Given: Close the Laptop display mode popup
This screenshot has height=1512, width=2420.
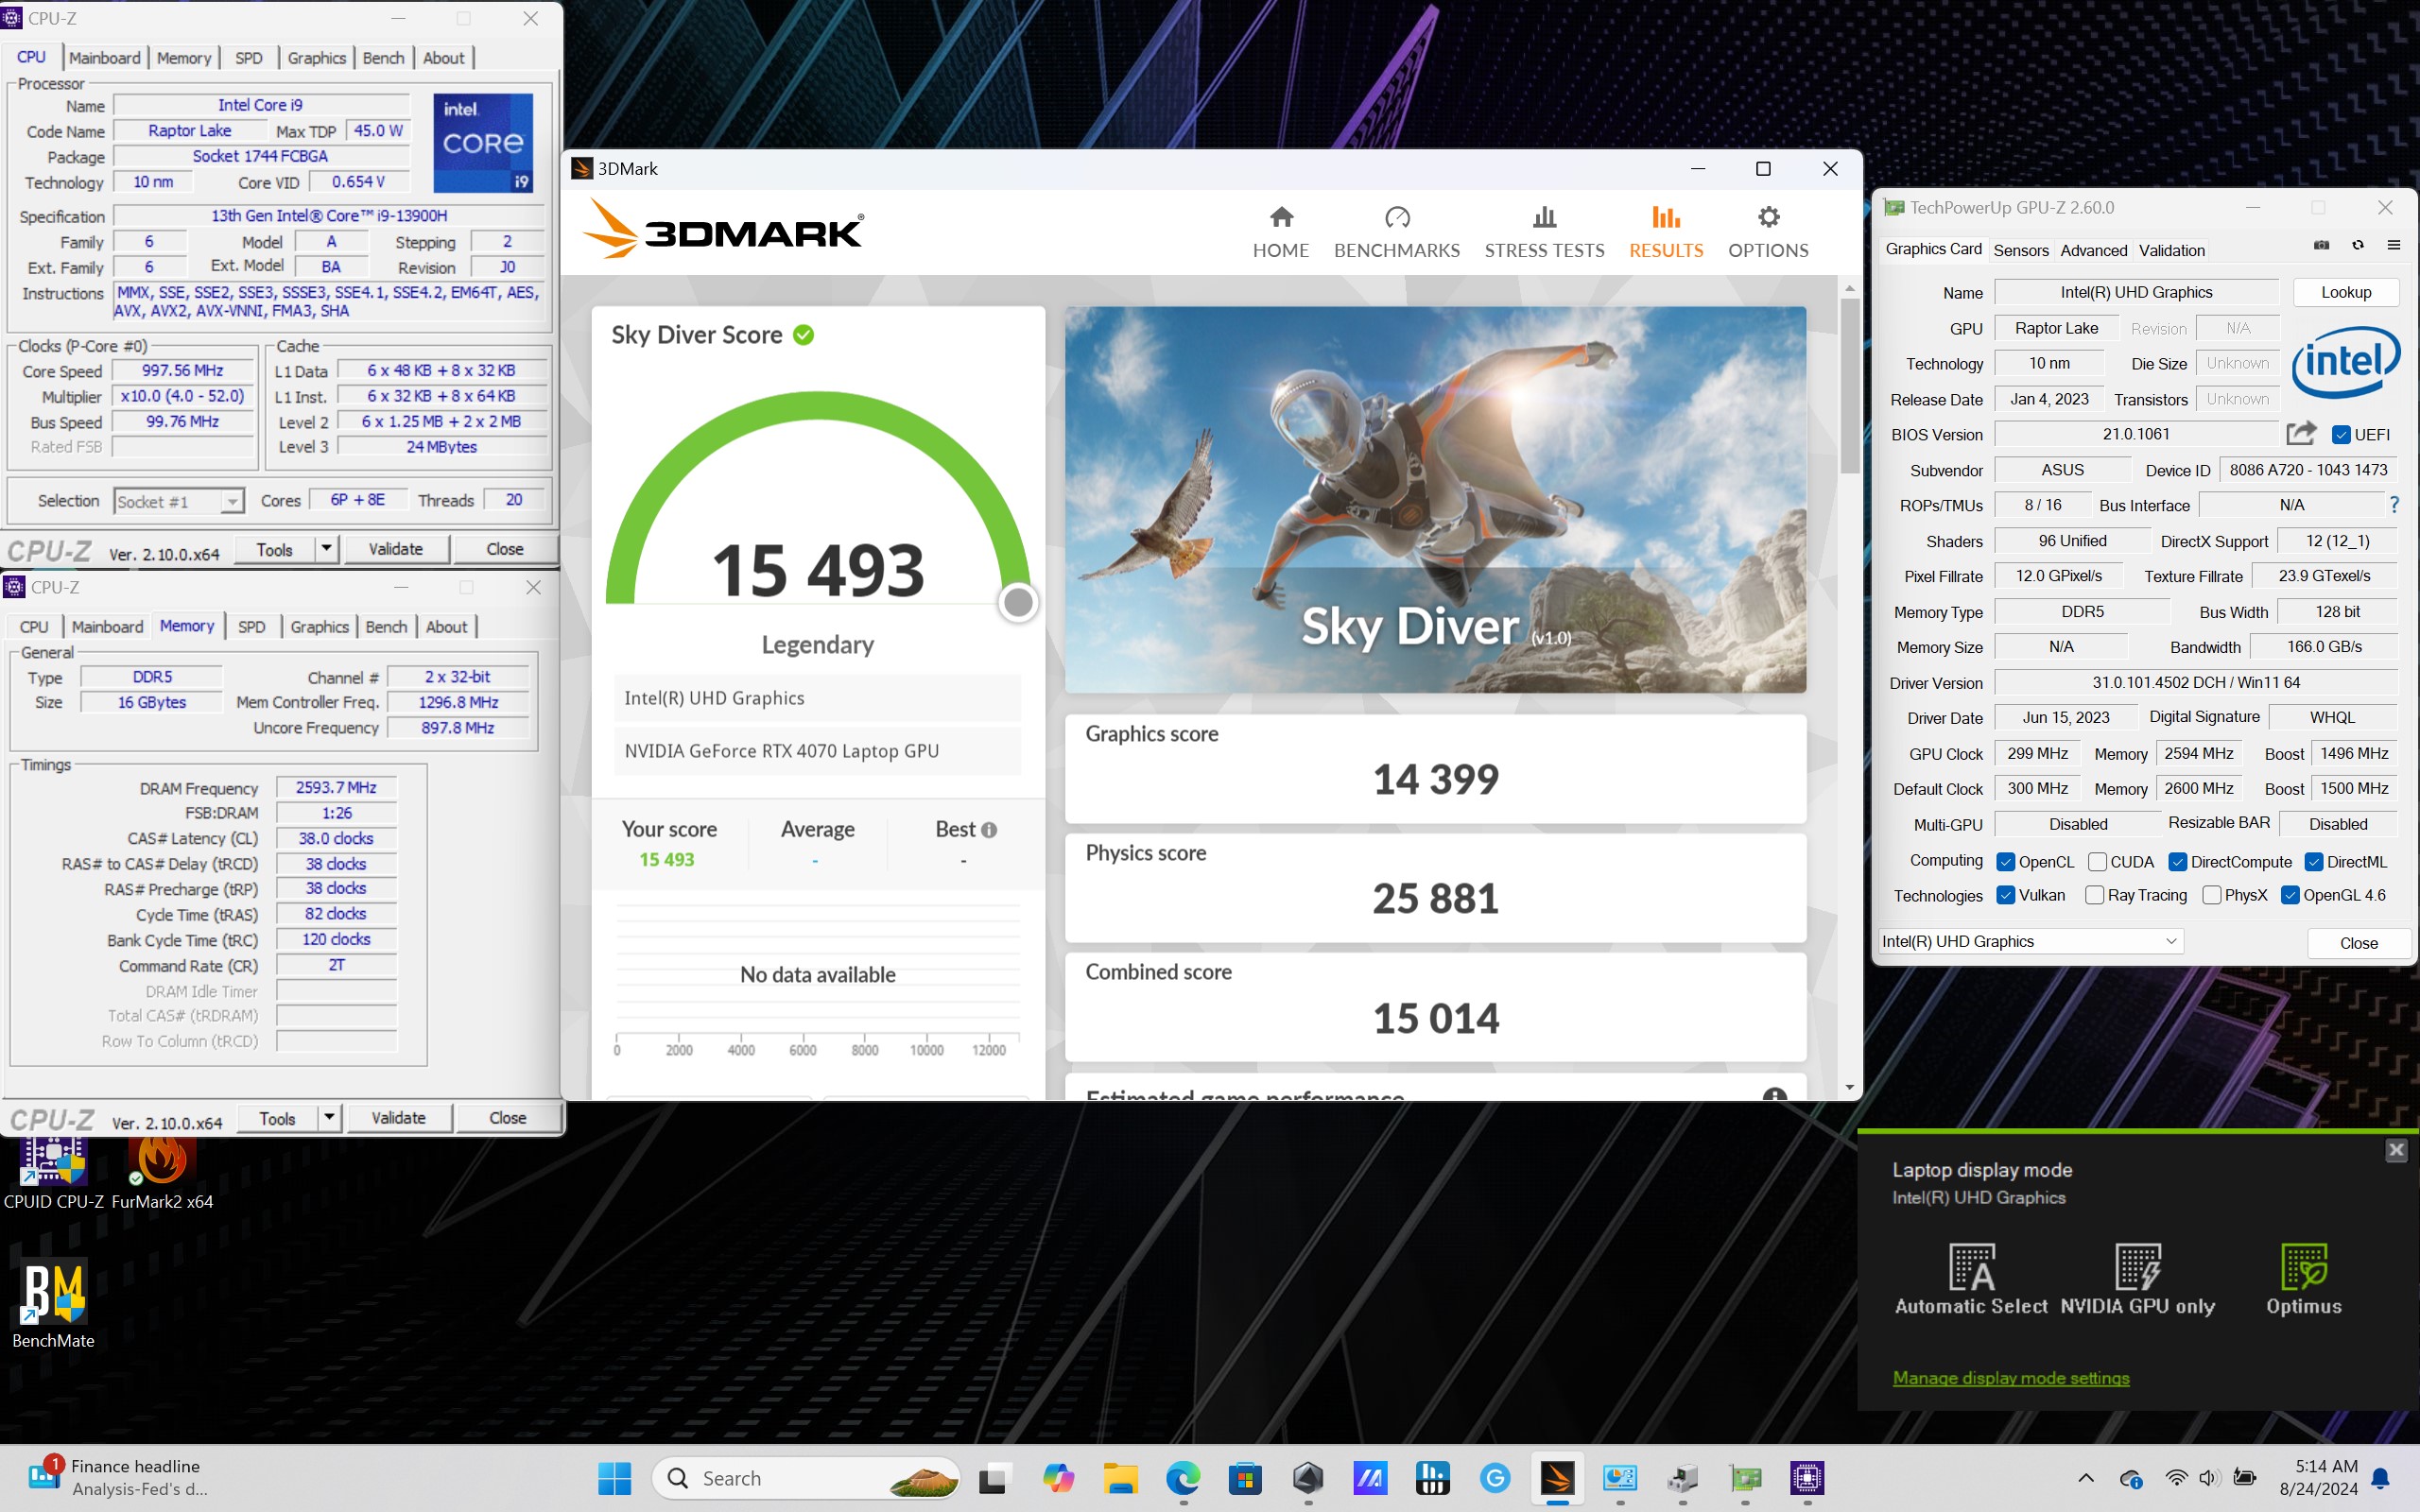Looking at the screenshot, I should pos(2396,1150).
